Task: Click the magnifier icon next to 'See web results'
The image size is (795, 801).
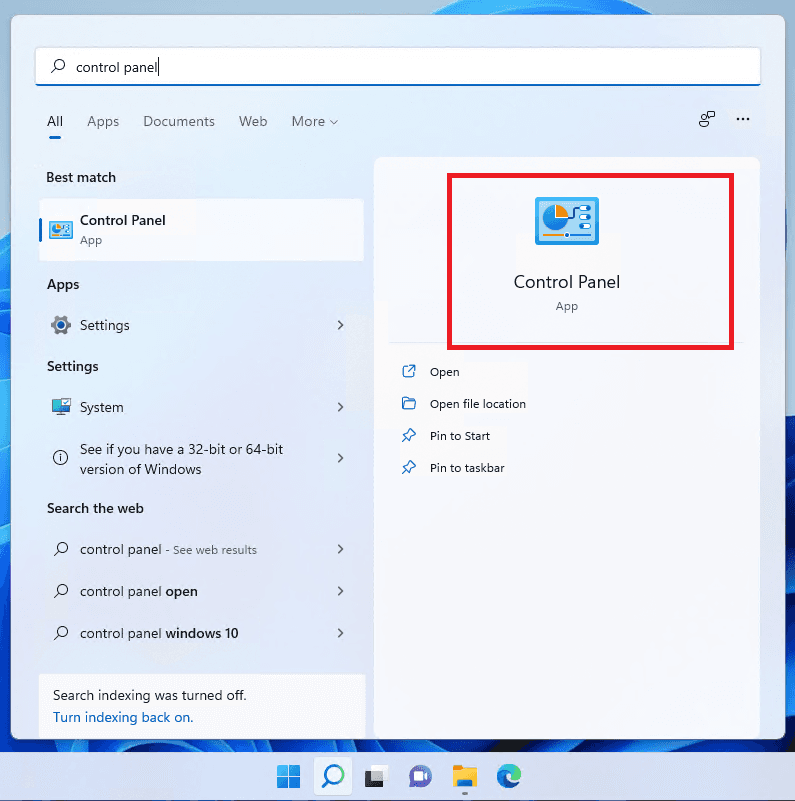Action: (x=61, y=549)
